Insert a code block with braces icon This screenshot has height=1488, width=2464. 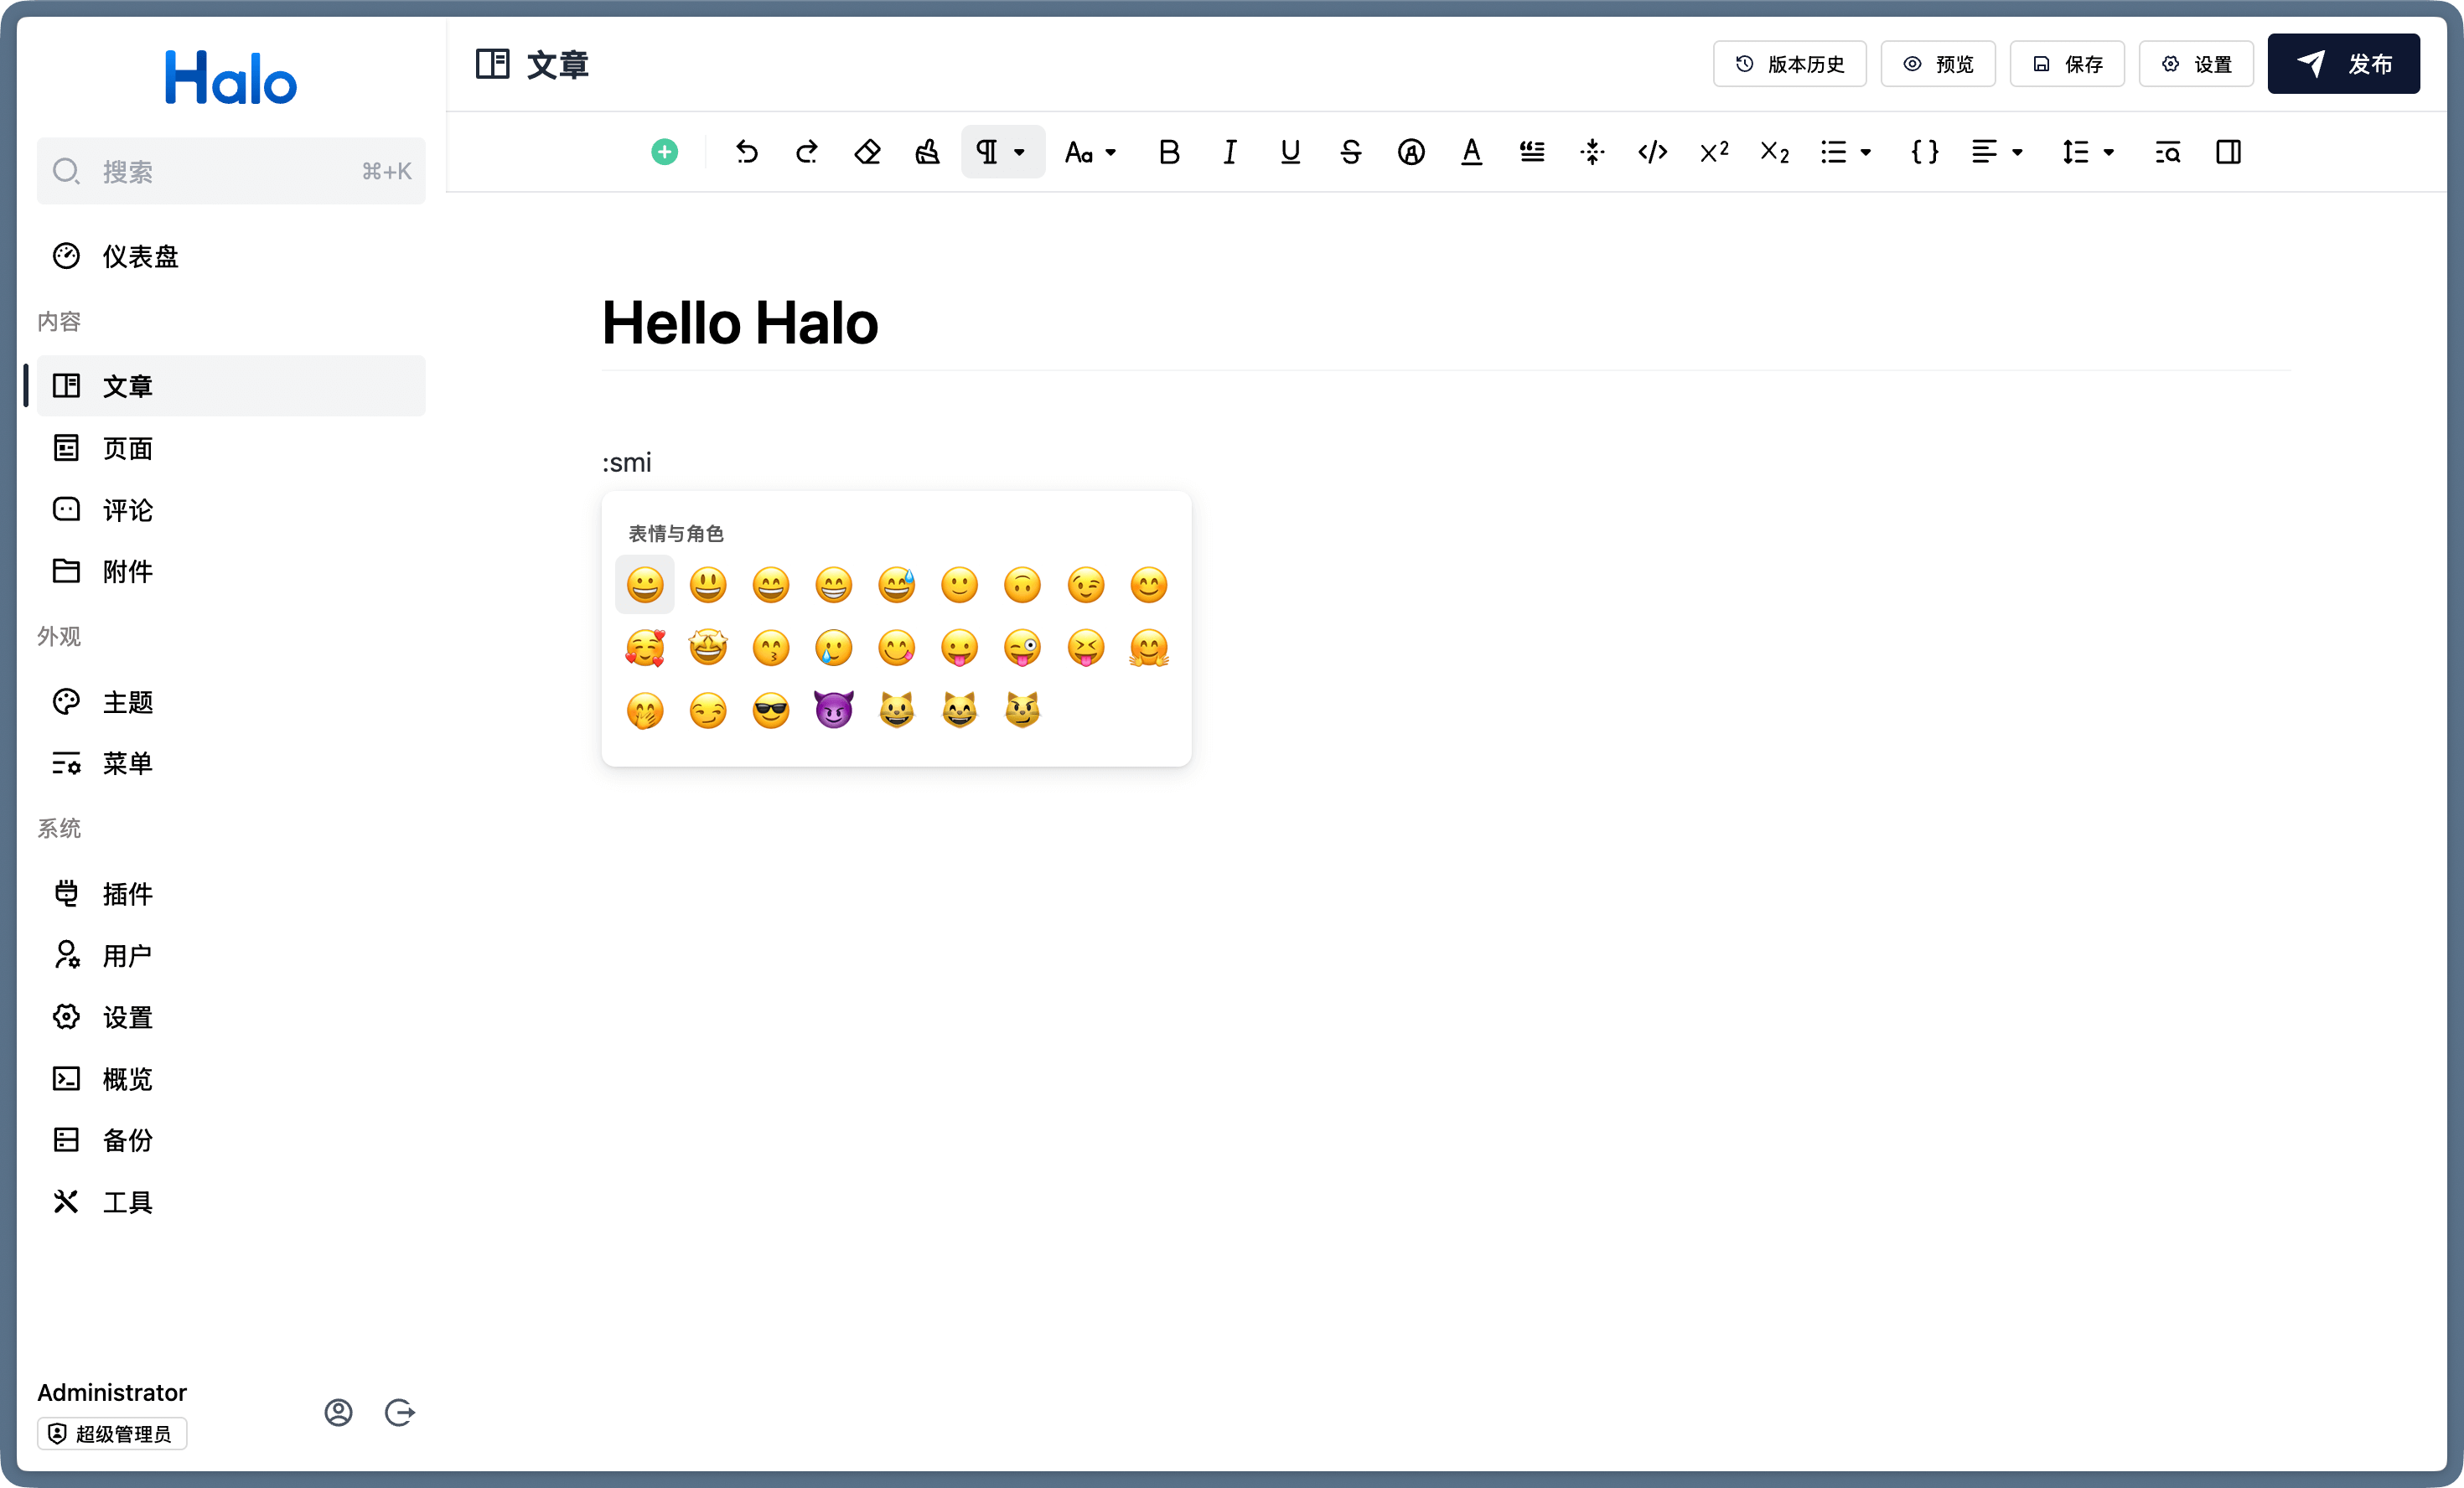1924,152
